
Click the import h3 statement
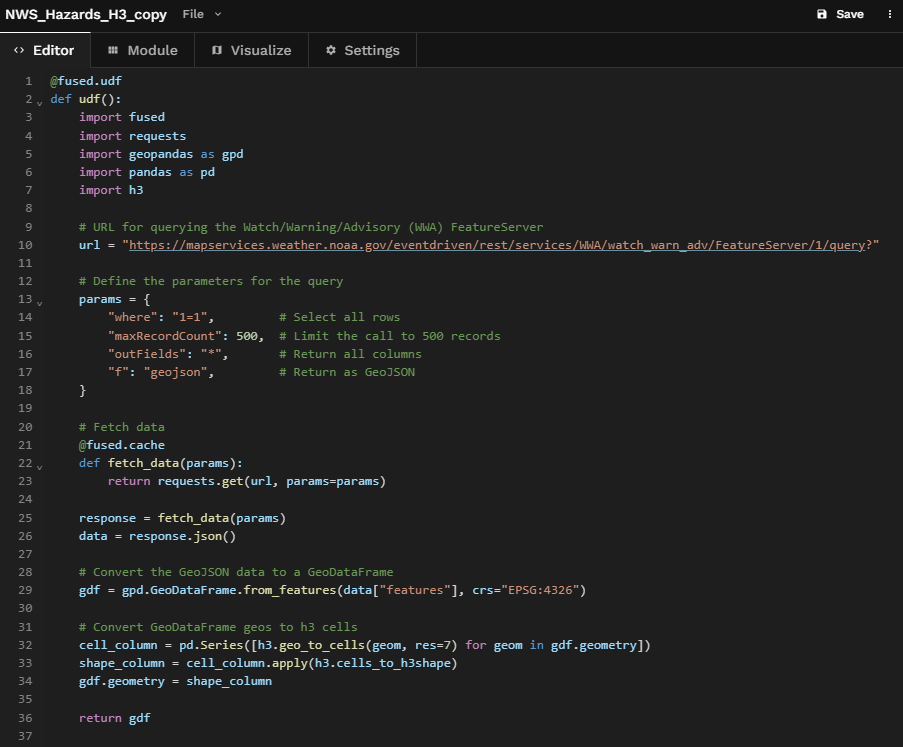point(111,190)
